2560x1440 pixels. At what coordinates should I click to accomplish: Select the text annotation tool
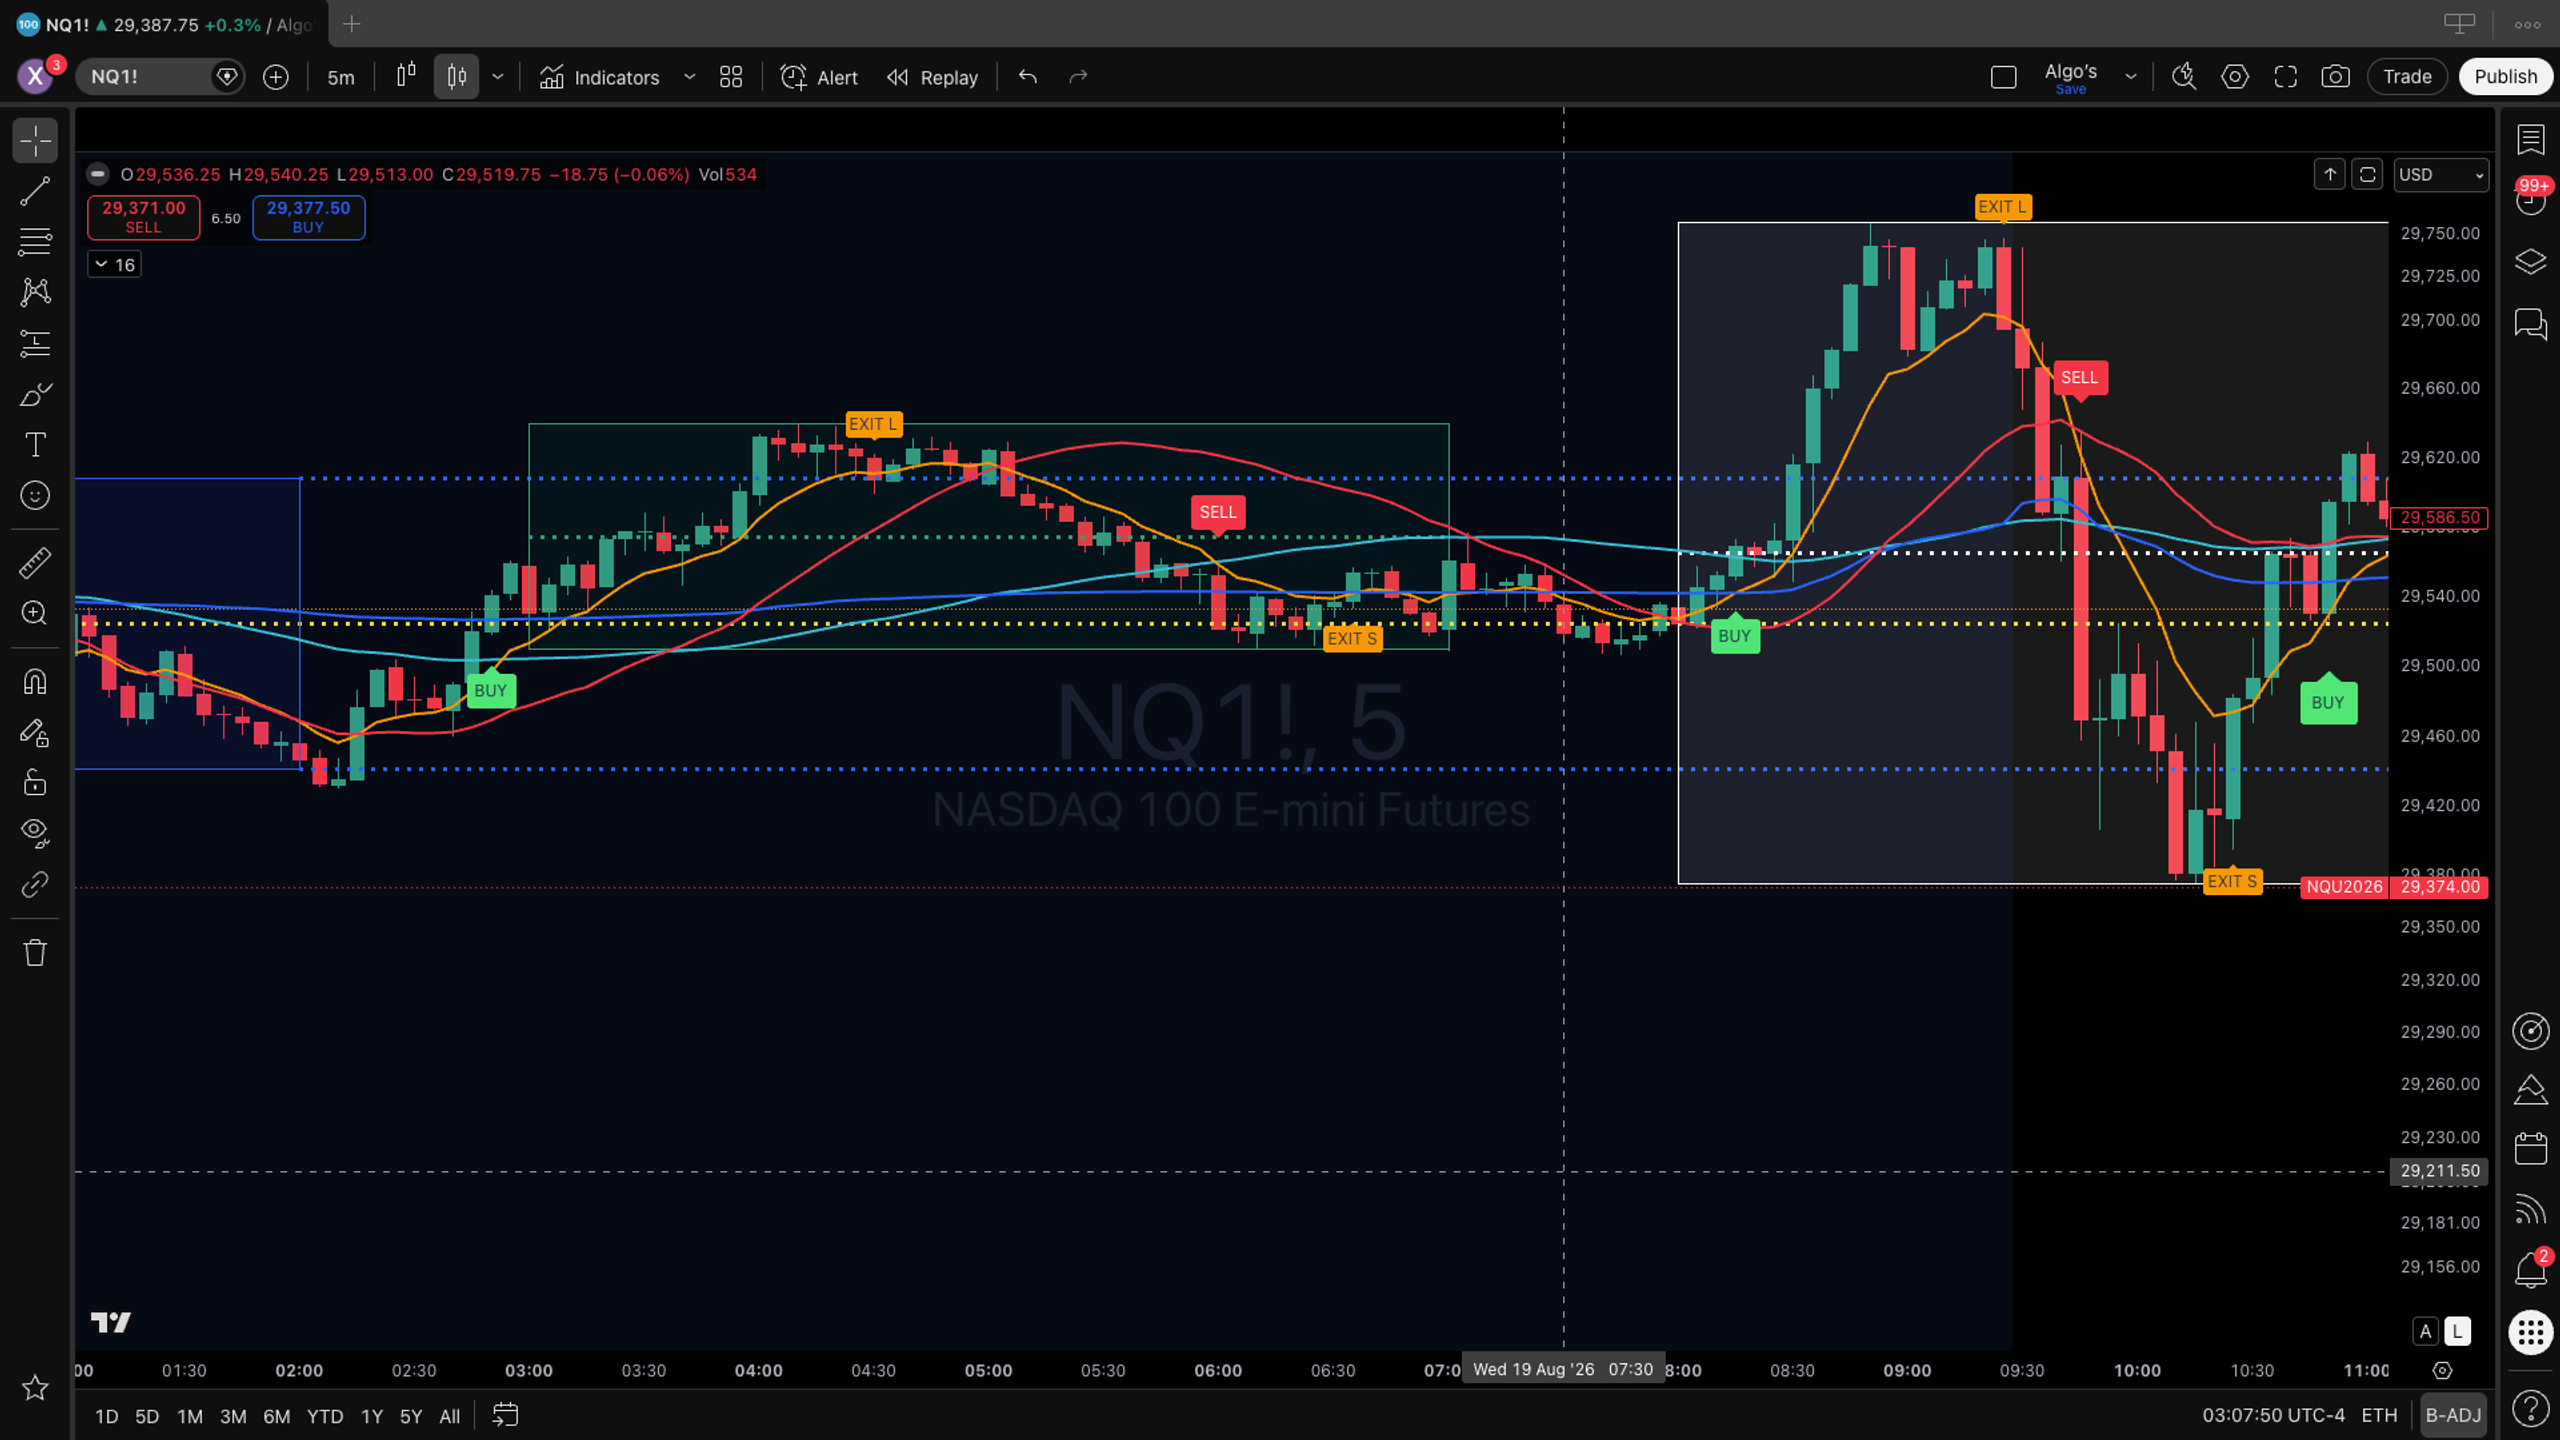[x=35, y=444]
